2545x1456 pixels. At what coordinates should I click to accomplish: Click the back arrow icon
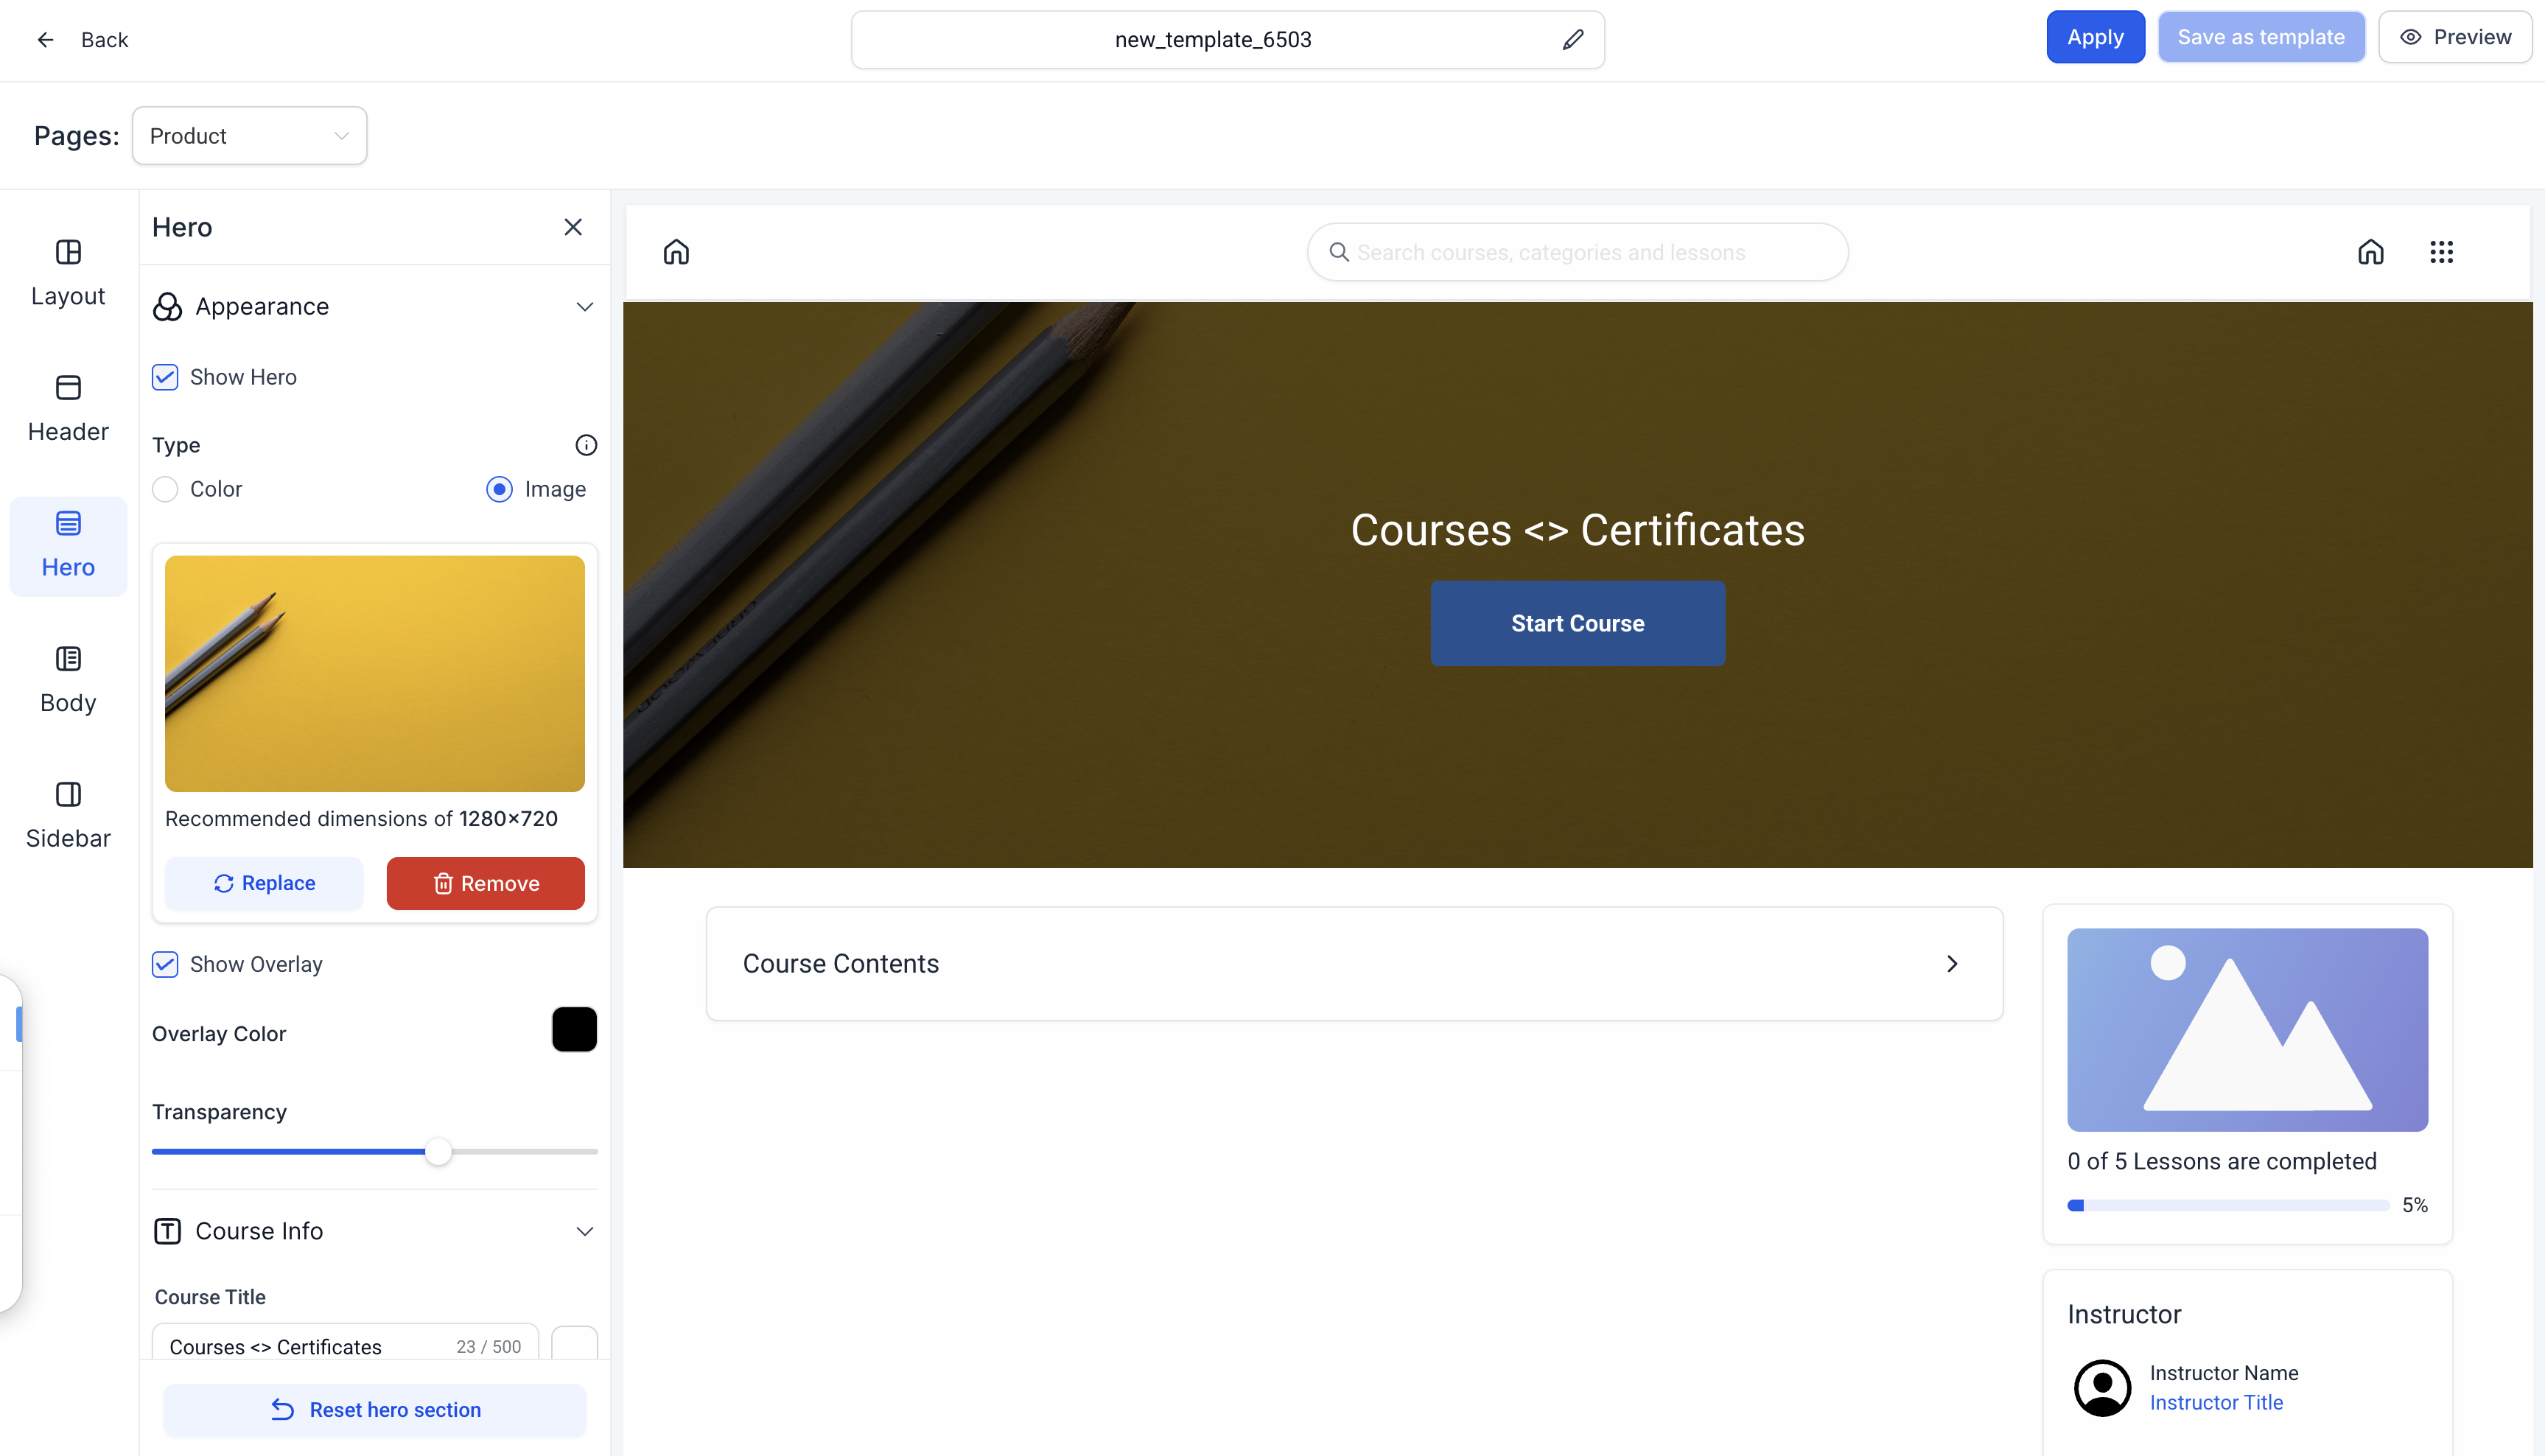tap(45, 40)
